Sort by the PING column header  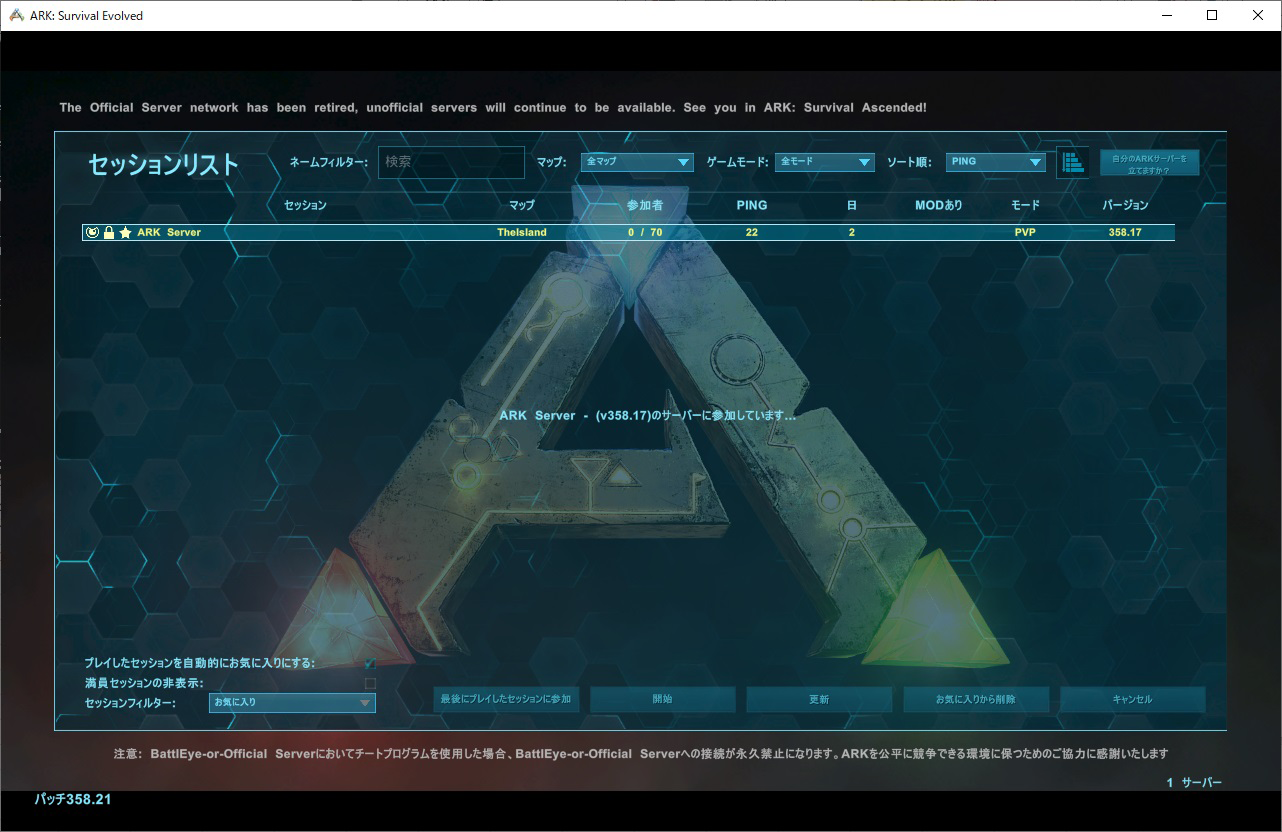point(751,205)
